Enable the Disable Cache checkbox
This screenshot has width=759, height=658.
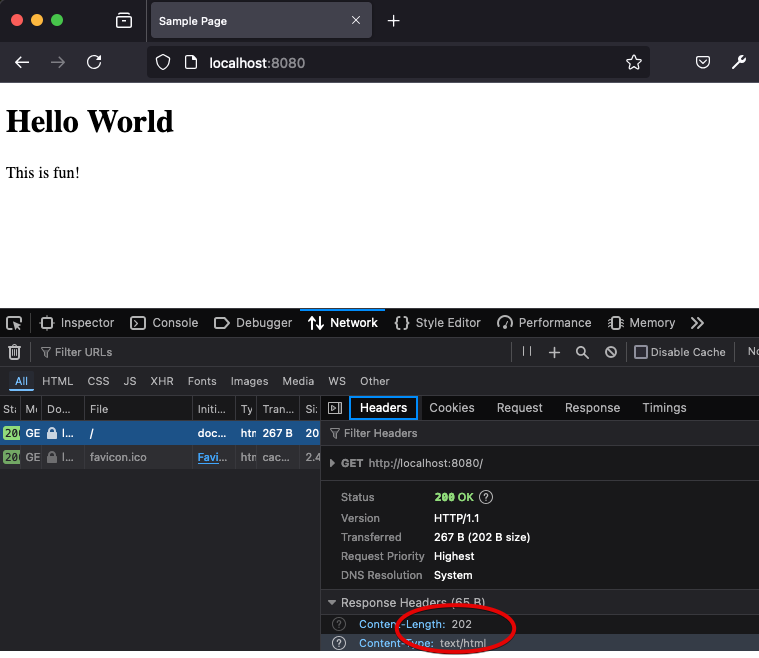pos(641,352)
